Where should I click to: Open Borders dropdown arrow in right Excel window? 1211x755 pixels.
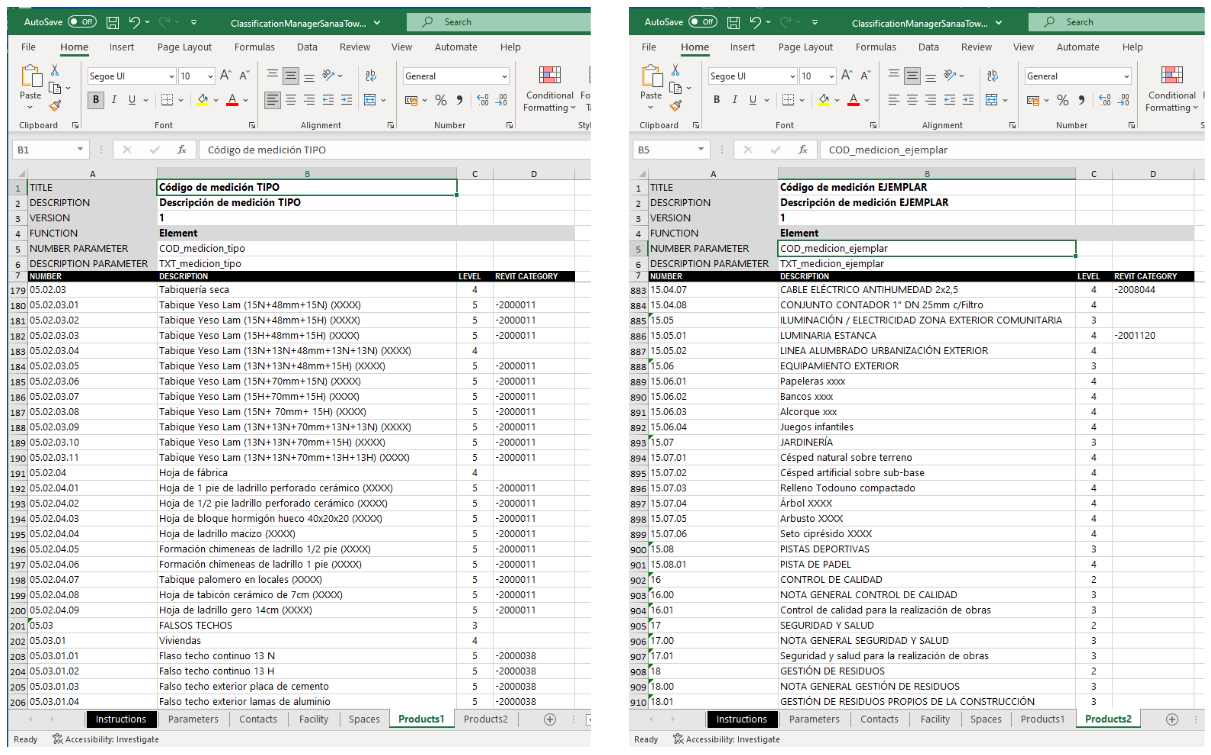point(802,100)
